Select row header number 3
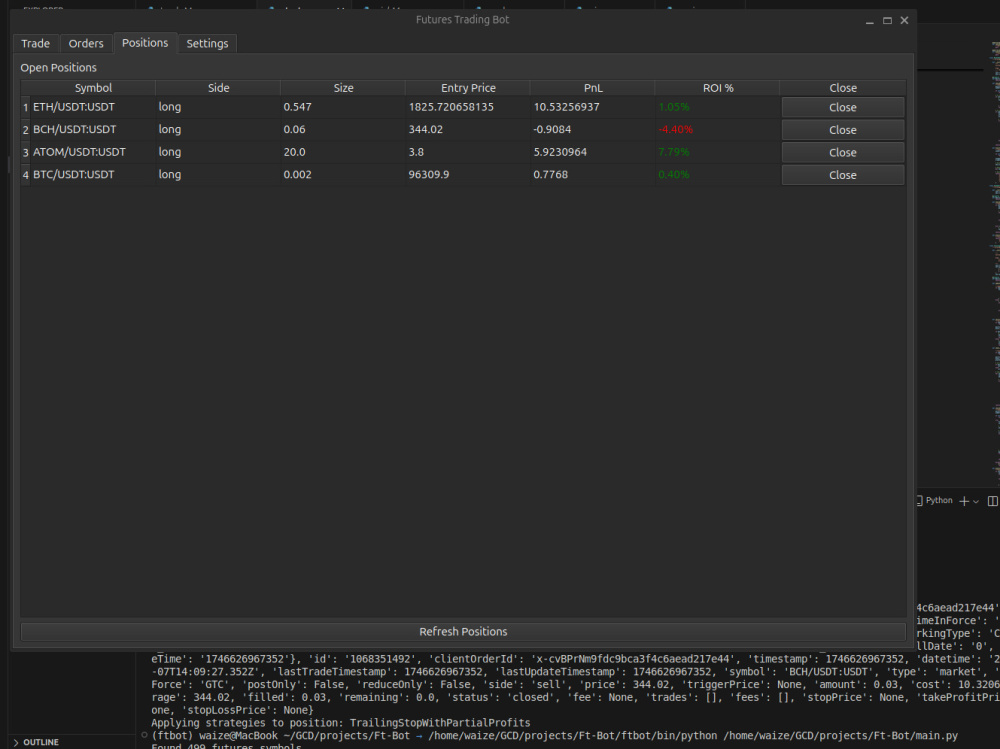The image size is (1000, 749). (26, 152)
